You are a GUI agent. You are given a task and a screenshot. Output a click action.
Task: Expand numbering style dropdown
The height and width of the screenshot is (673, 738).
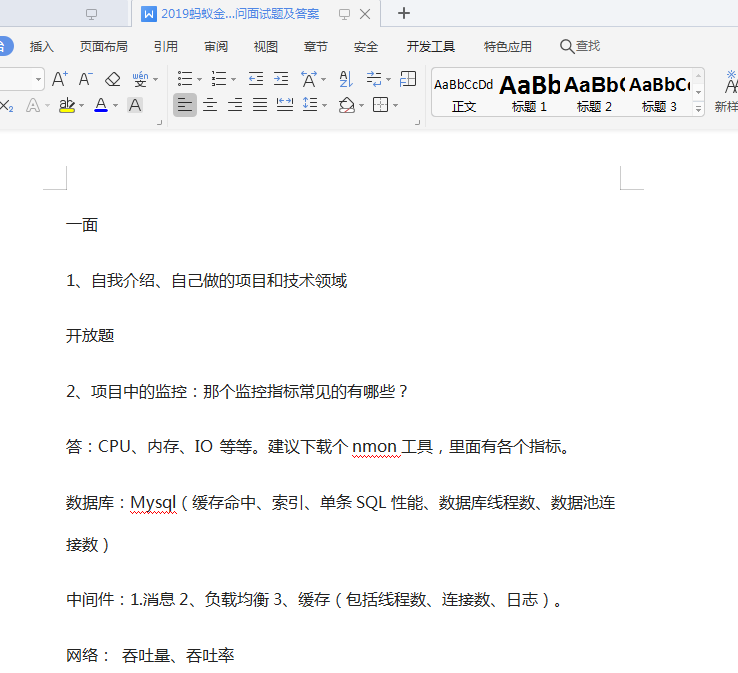pos(233,80)
